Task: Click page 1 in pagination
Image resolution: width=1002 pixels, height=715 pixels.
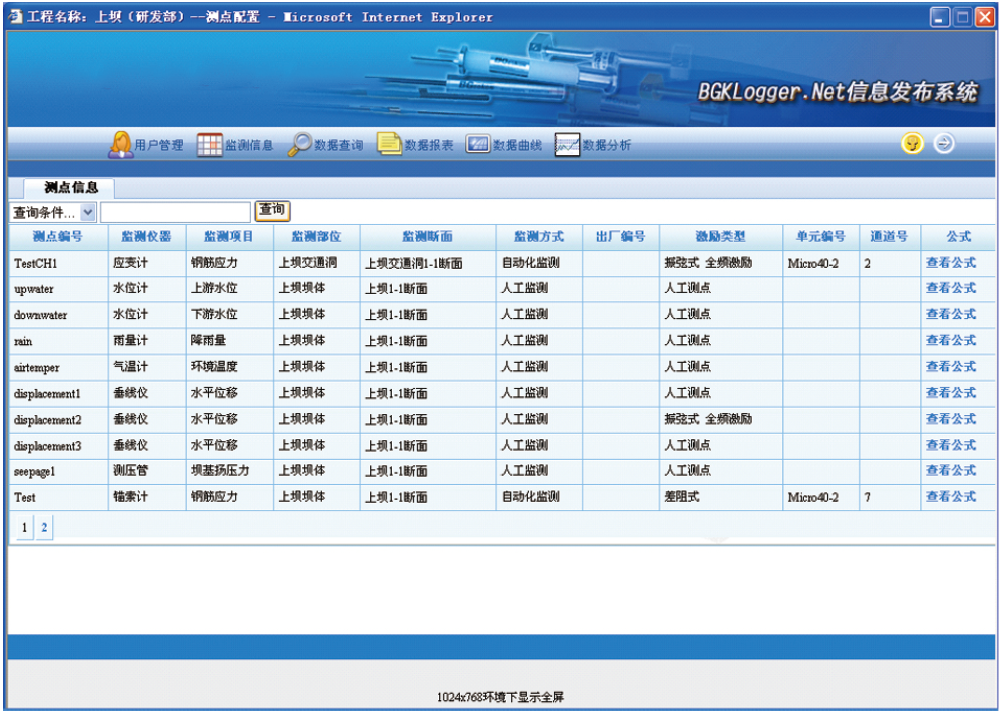Action: coord(24,528)
